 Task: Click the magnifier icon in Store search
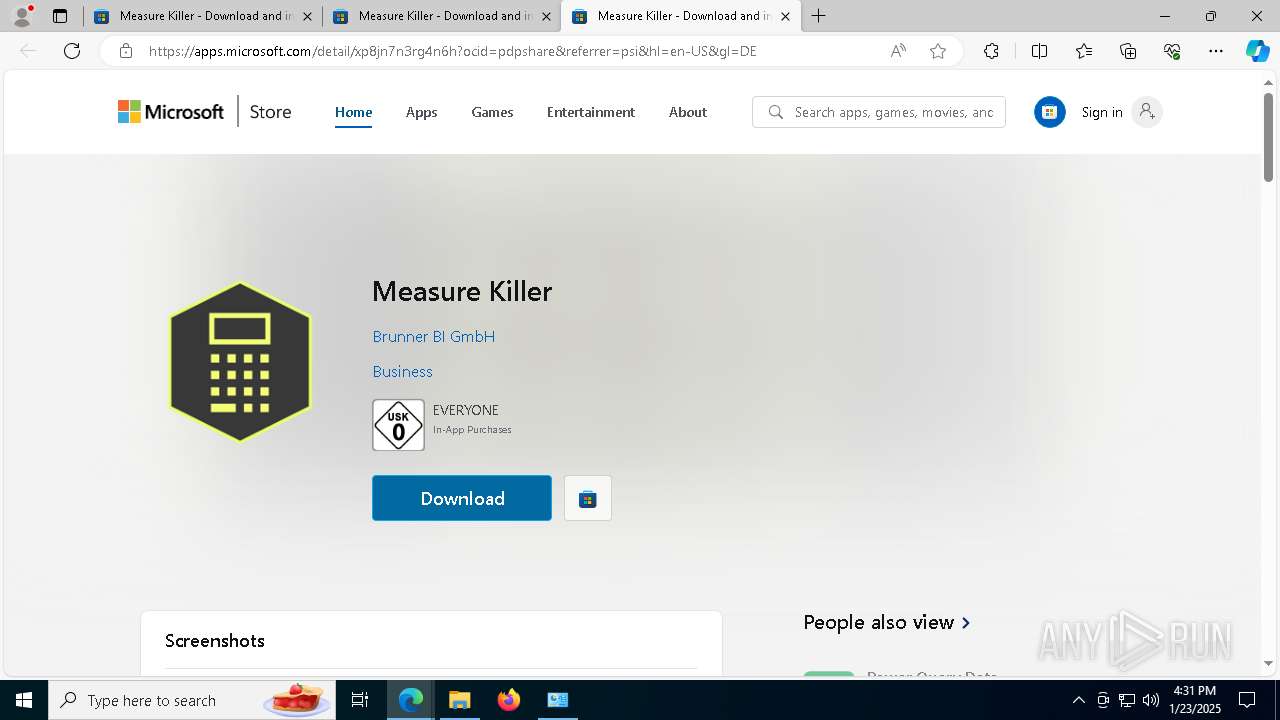point(775,112)
